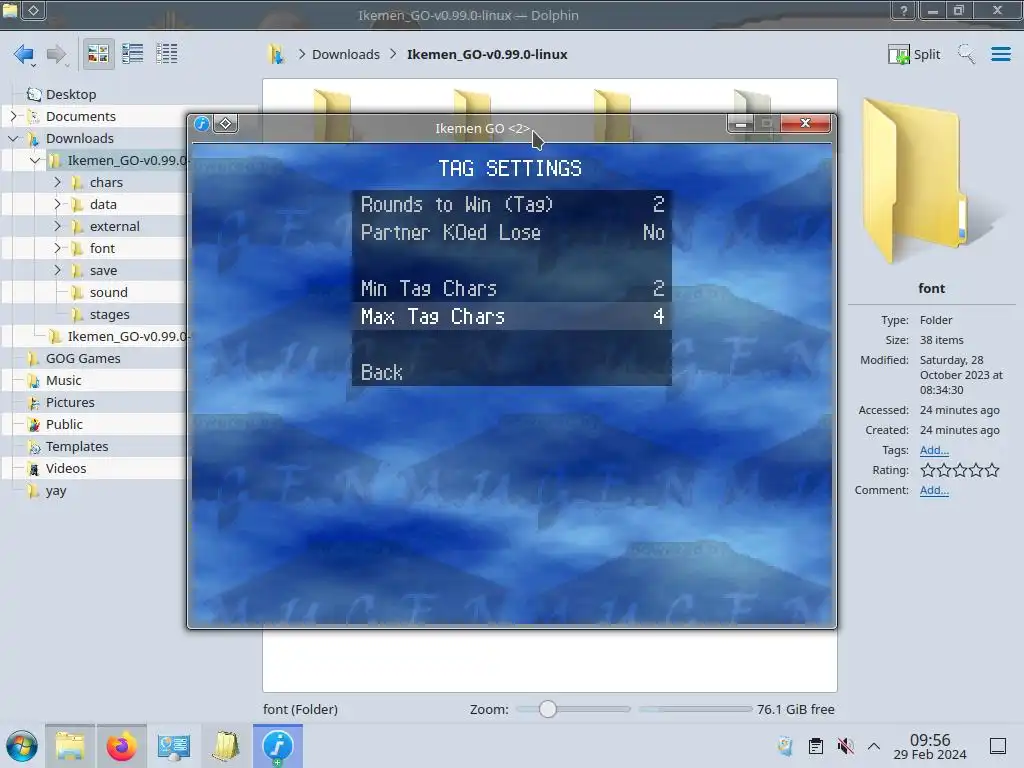Screen dimensions: 1024x768
Task: Open the Dolphin hamburger menu
Action: click(1000, 54)
